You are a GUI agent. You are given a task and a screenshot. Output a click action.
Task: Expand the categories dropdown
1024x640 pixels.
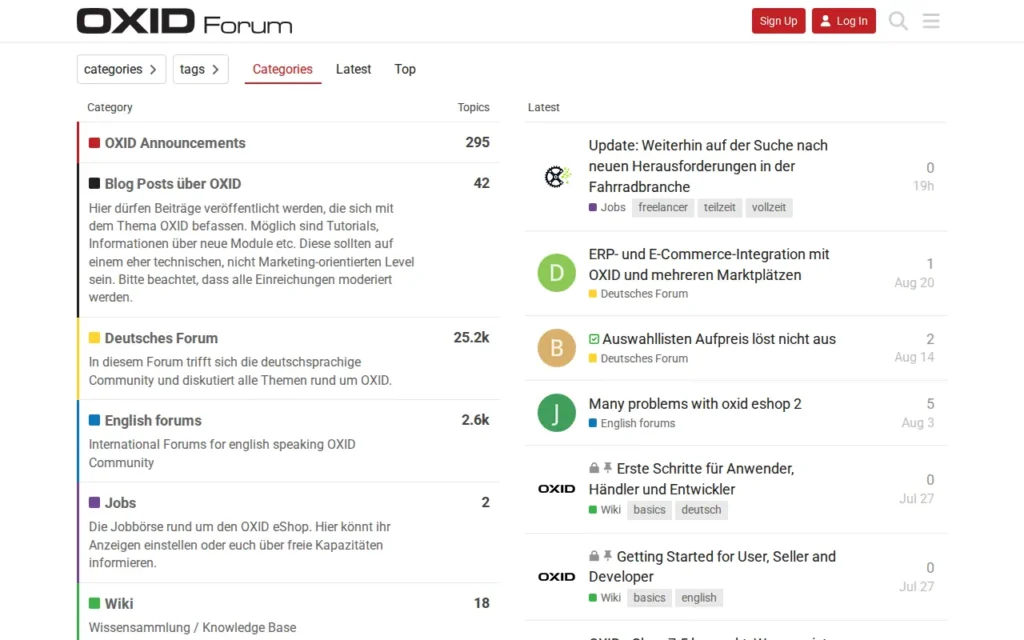(x=121, y=69)
